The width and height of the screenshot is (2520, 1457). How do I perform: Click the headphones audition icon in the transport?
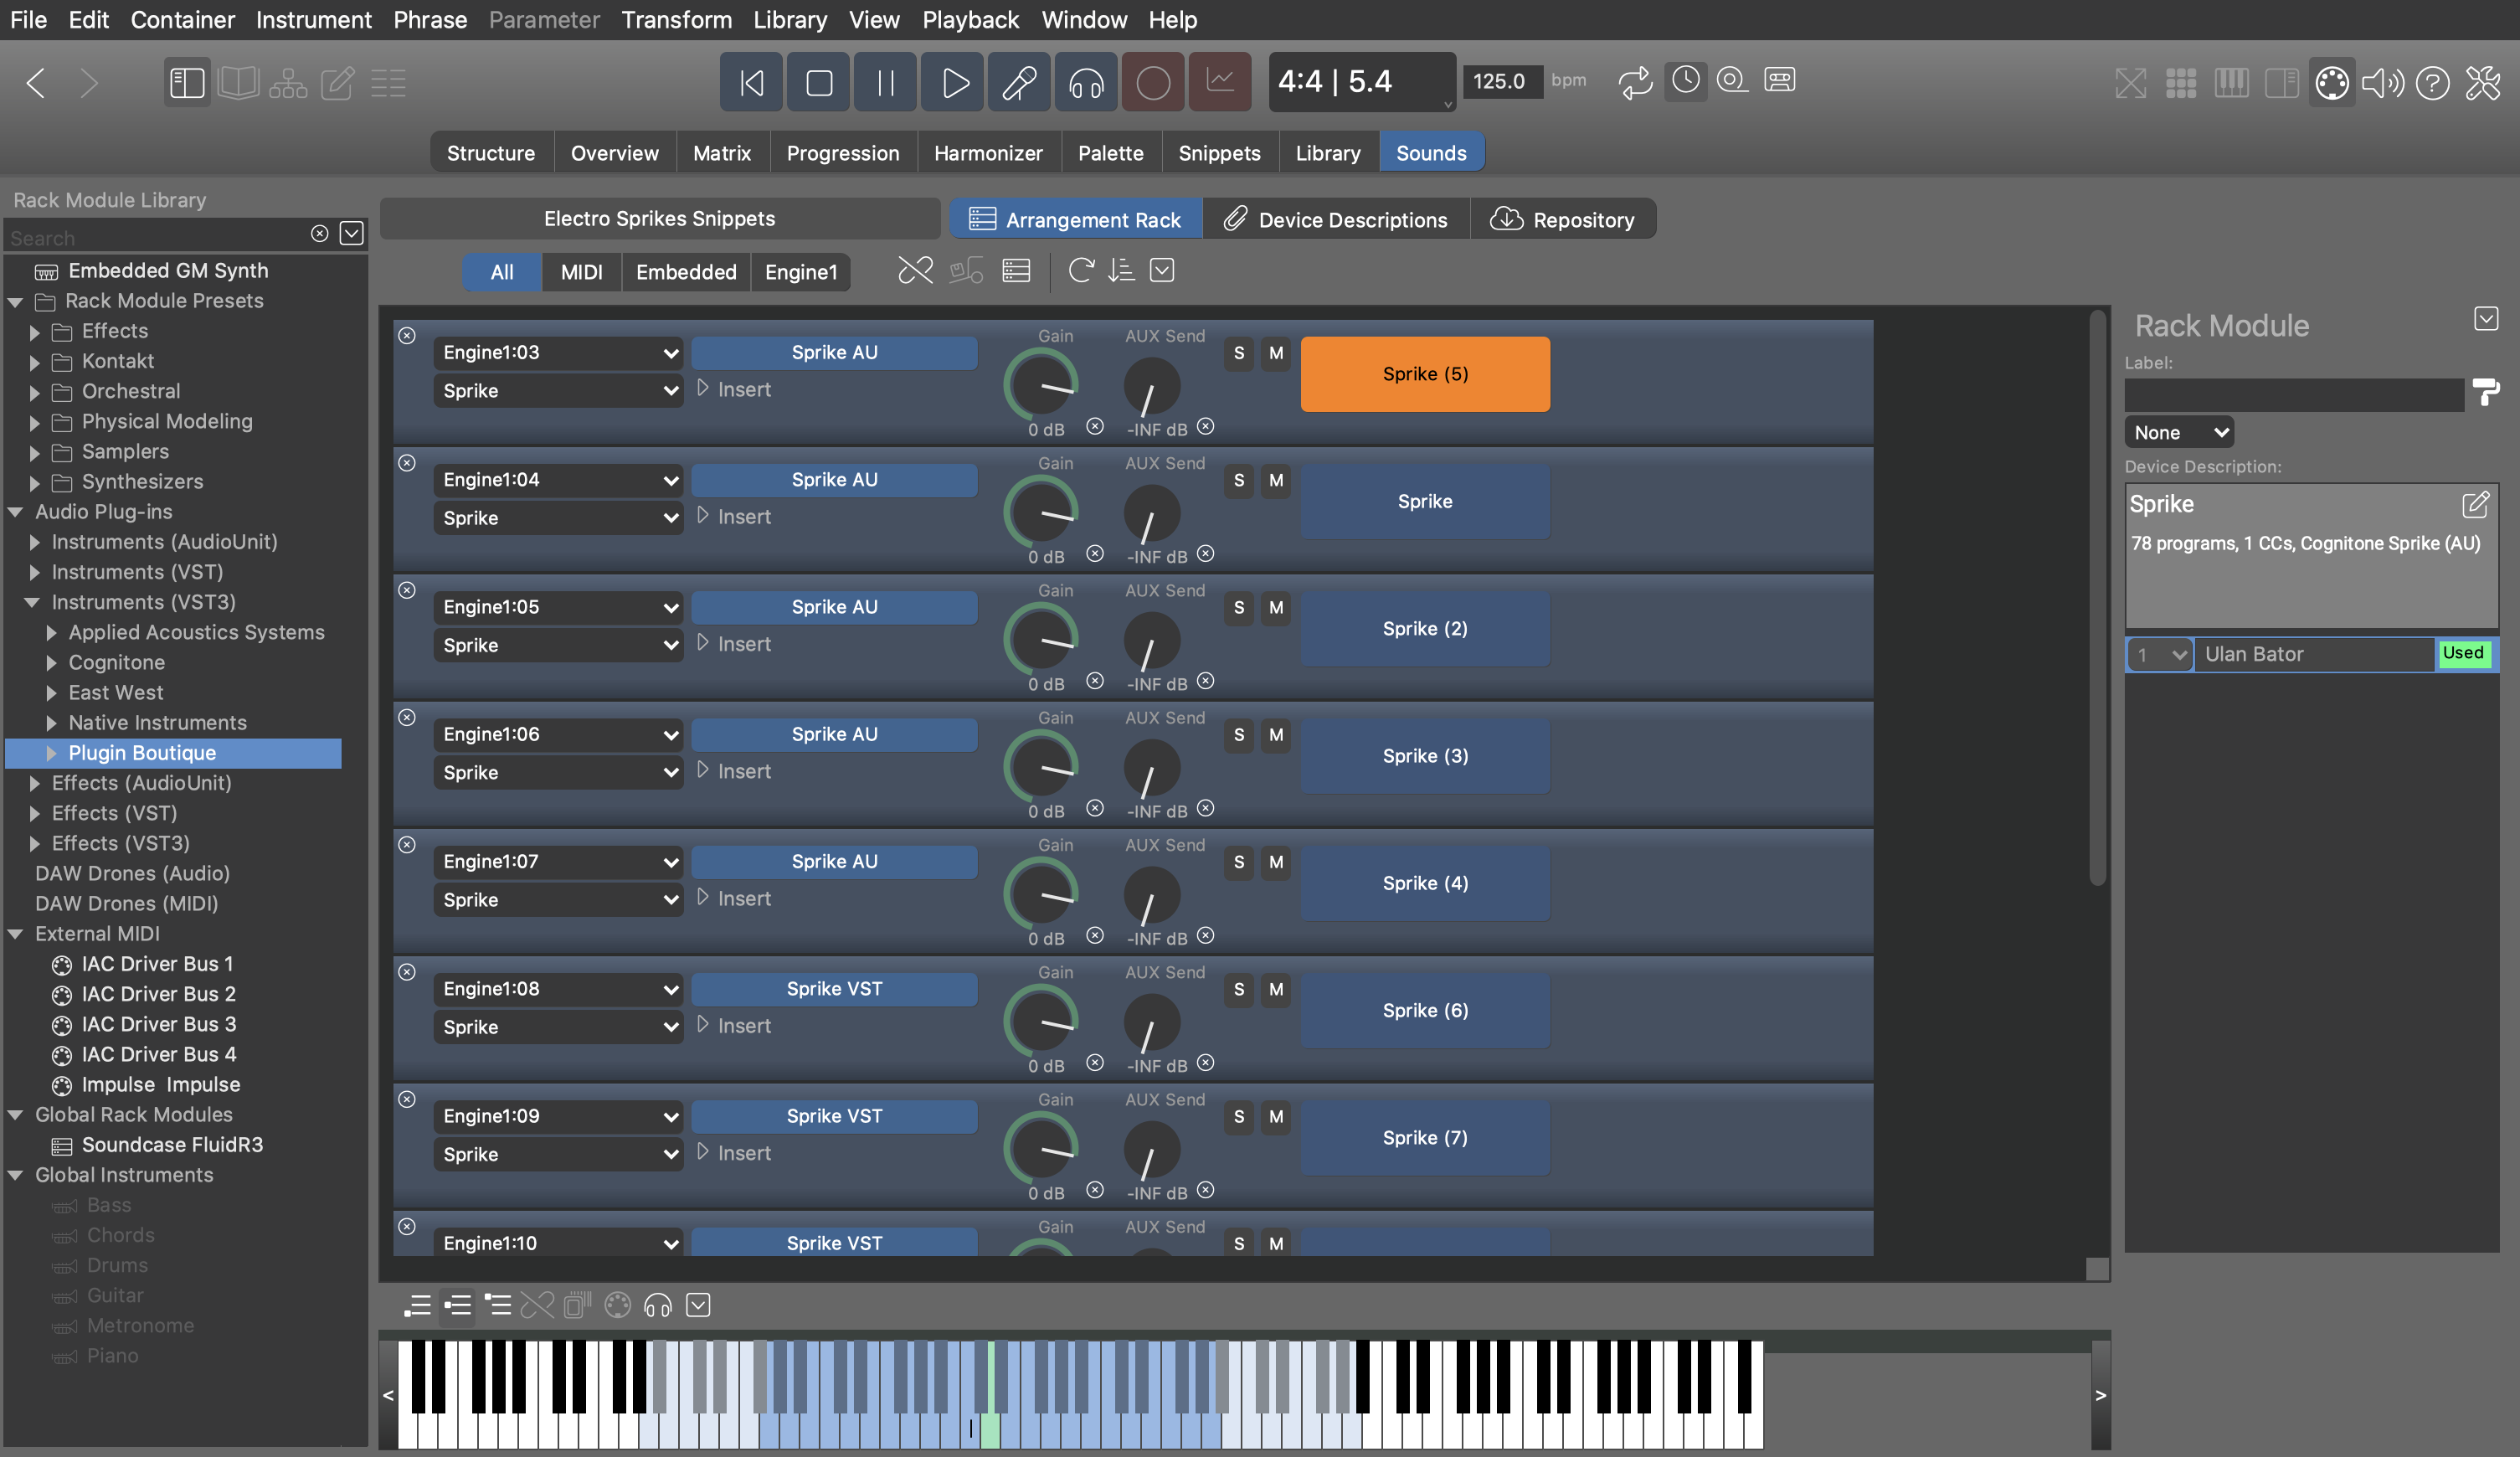pos(1085,82)
